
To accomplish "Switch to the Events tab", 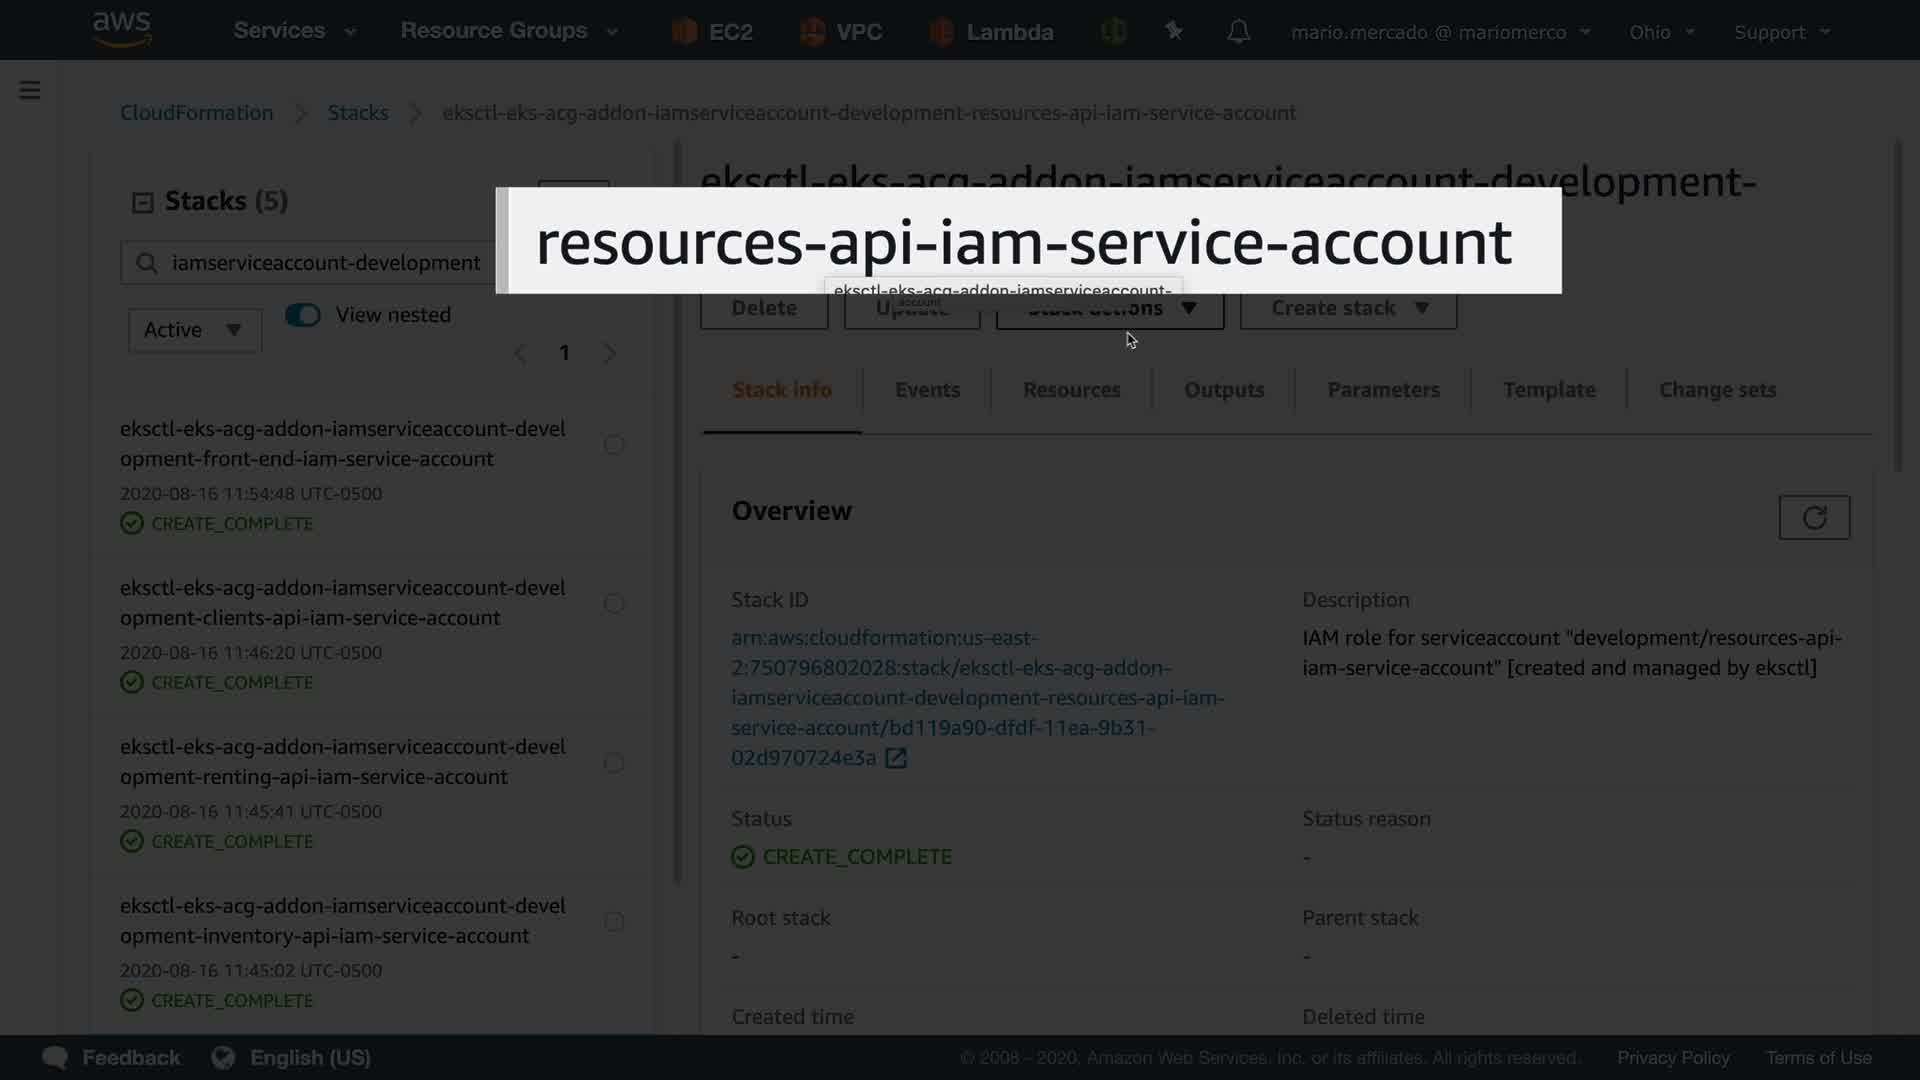I will [x=927, y=390].
